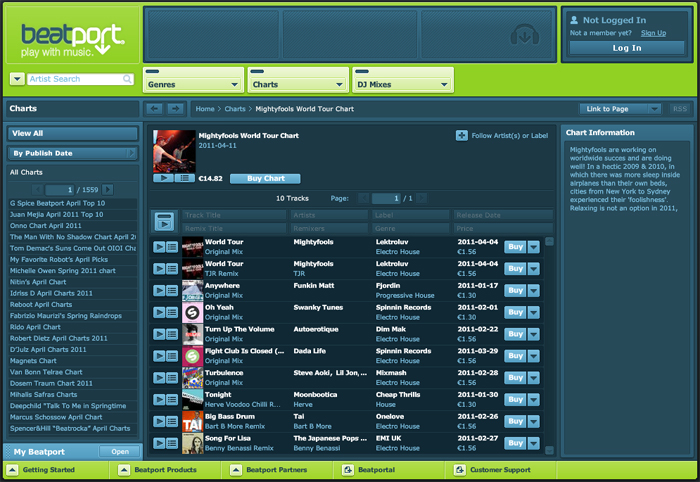The width and height of the screenshot is (700, 482).
Task: Click the Log In button
Action: tap(627, 48)
